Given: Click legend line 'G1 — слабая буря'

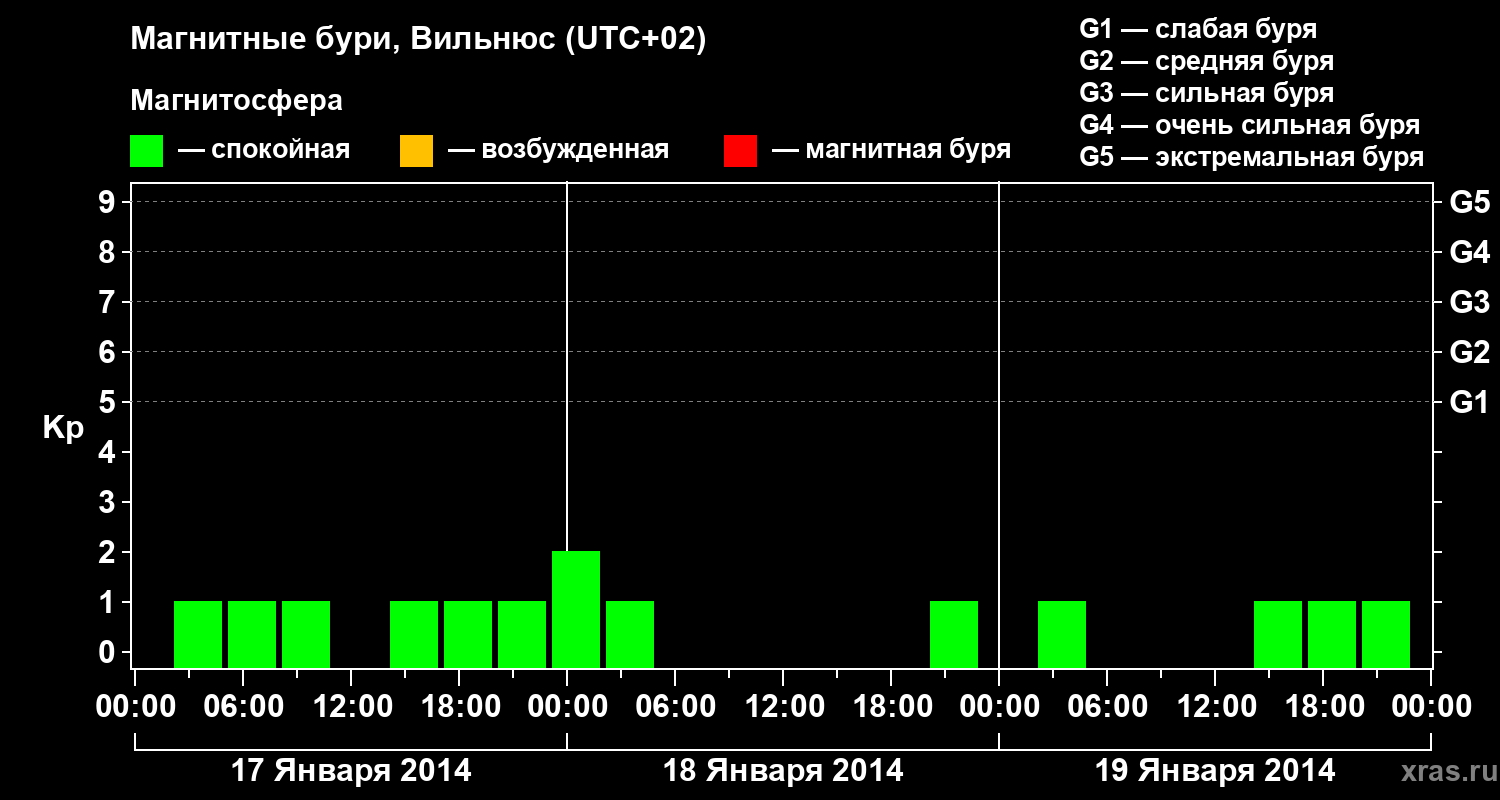Looking at the screenshot, I should 1198,29.
